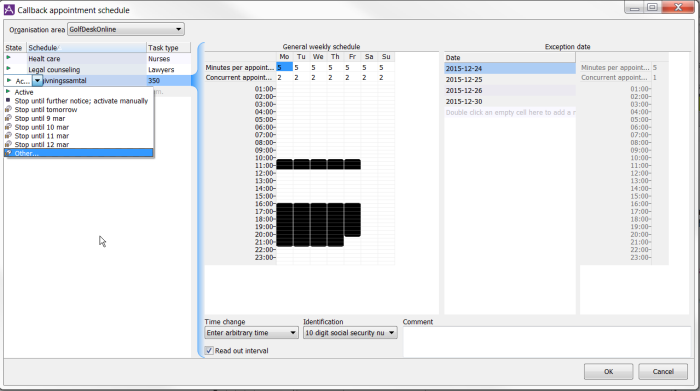This screenshot has width=700, height=391.
Task: Click inside the Comment text field
Action: (547, 341)
